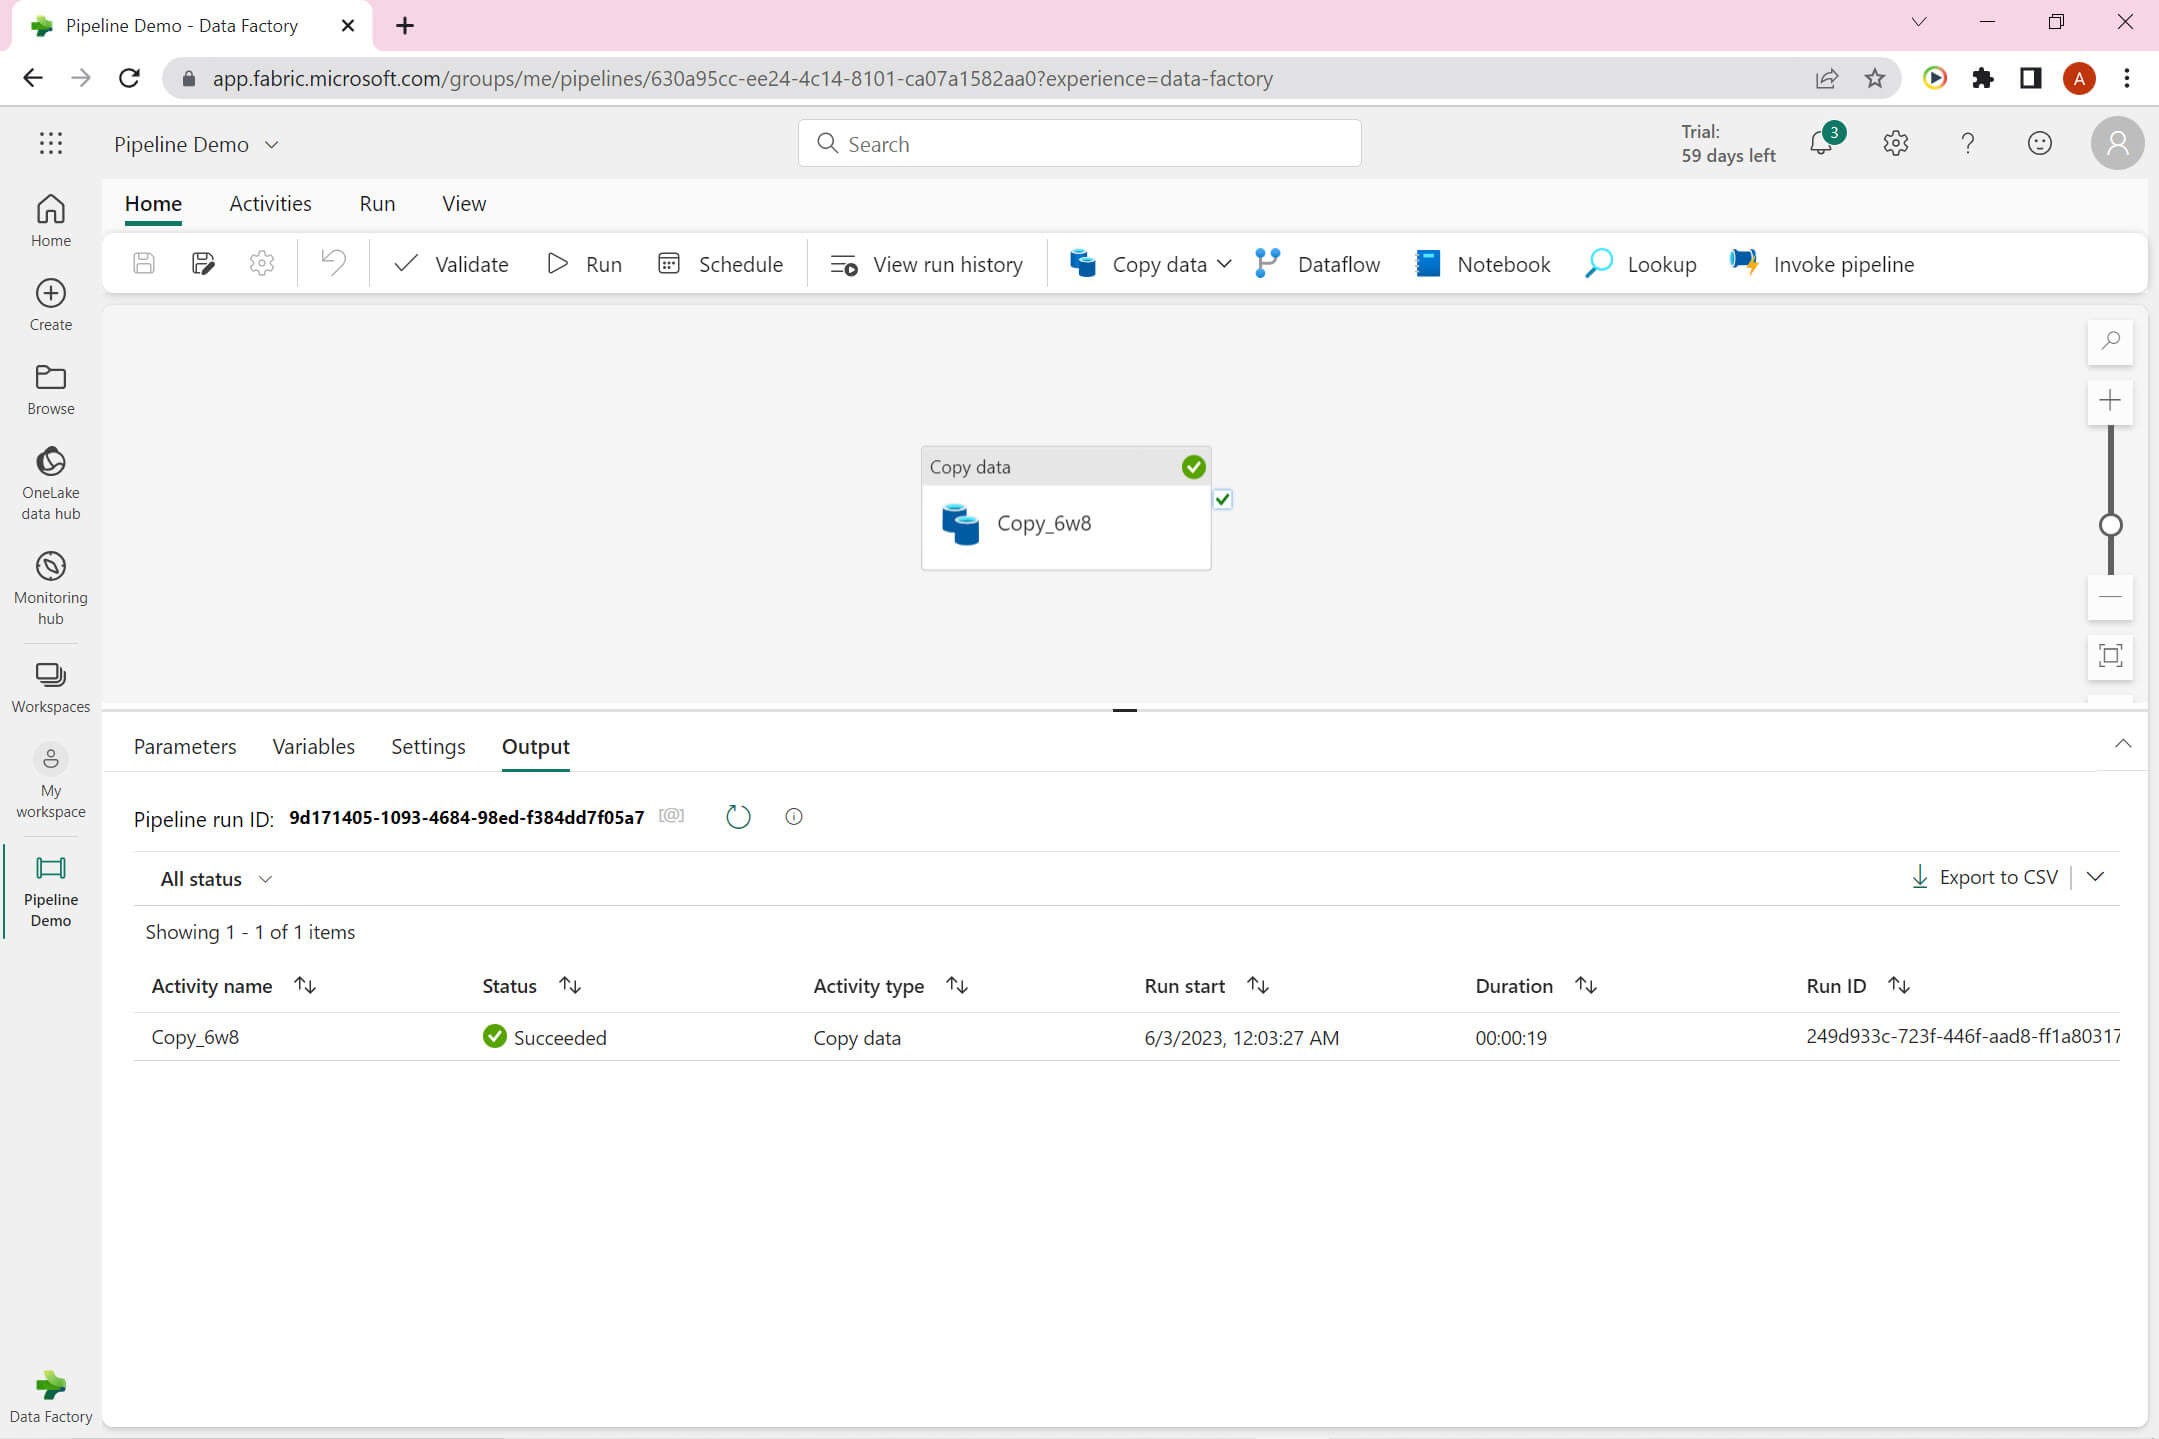Open the Monitoring hub from sidebar
Viewport: 2159px width, 1439px height.
point(50,587)
